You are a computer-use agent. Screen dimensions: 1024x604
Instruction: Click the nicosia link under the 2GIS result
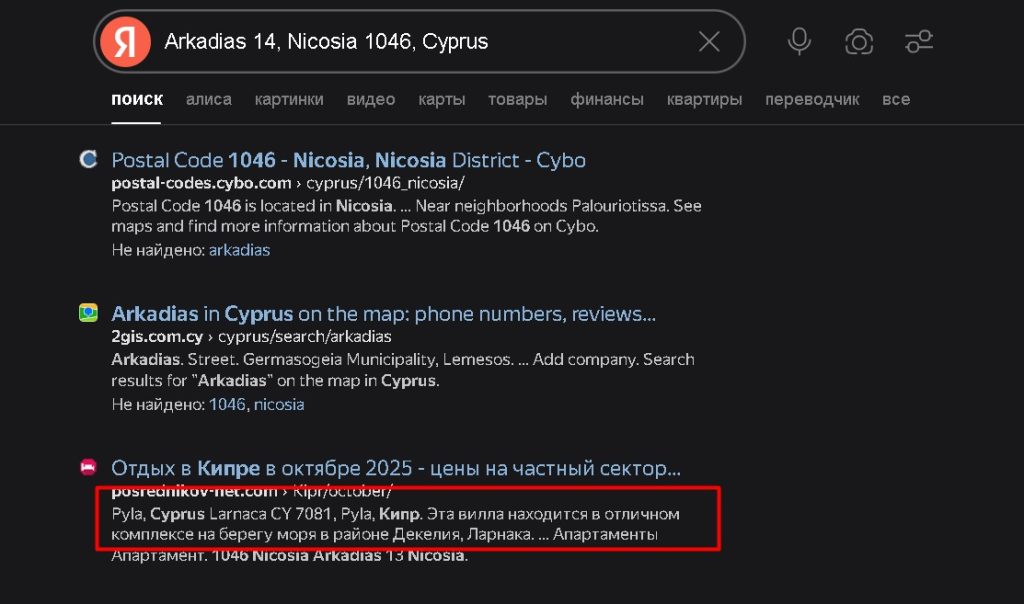pos(279,404)
